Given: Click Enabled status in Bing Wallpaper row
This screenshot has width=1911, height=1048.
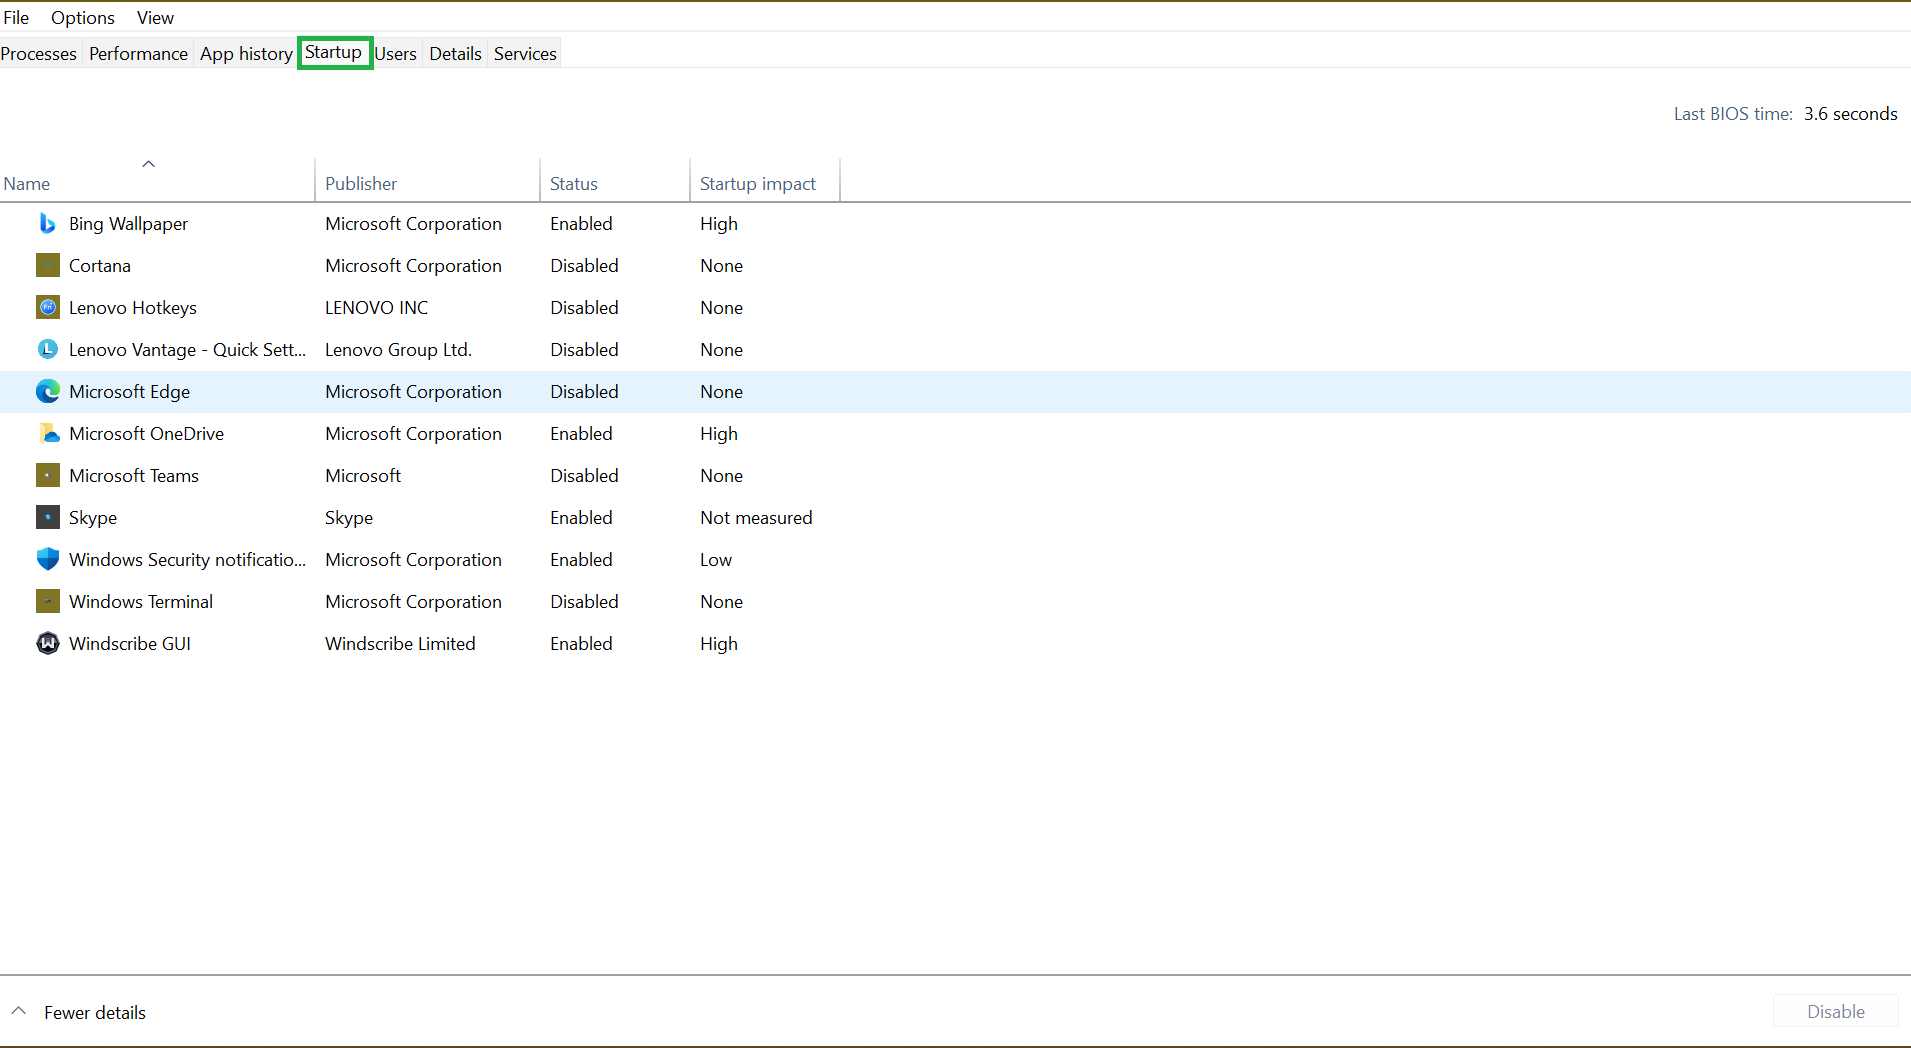Looking at the screenshot, I should (581, 223).
